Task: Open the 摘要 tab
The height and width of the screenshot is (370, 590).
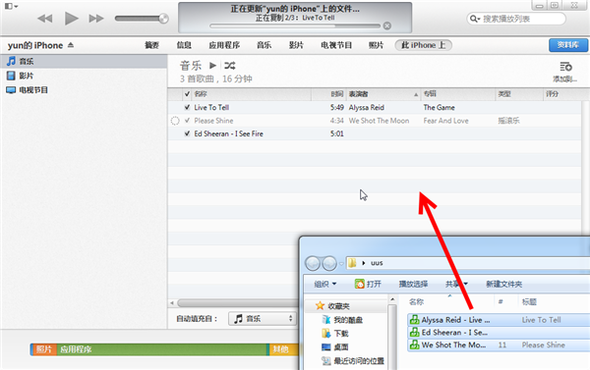Action: 152,45
